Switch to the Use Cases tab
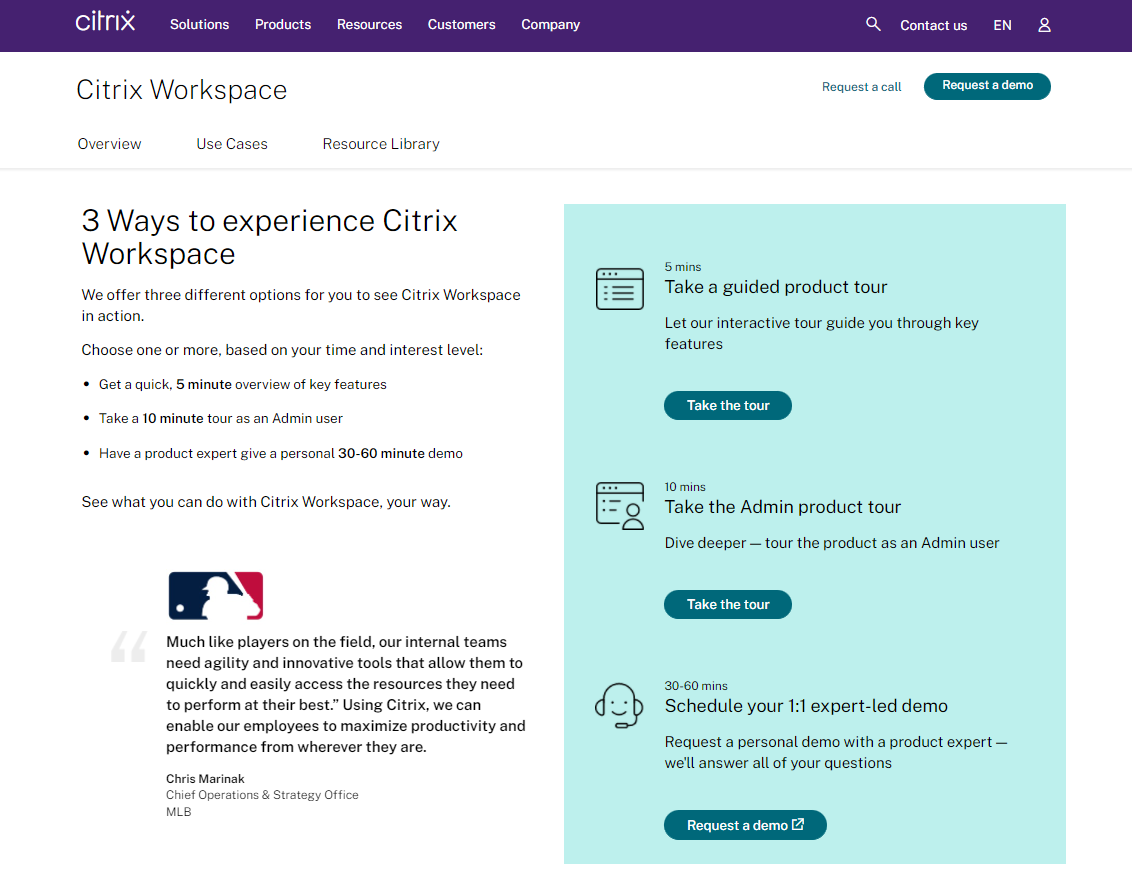 (232, 144)
